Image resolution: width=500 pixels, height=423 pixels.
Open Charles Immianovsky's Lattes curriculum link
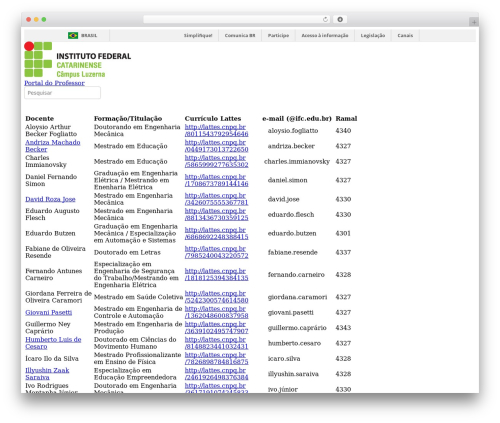pos(216,161)
